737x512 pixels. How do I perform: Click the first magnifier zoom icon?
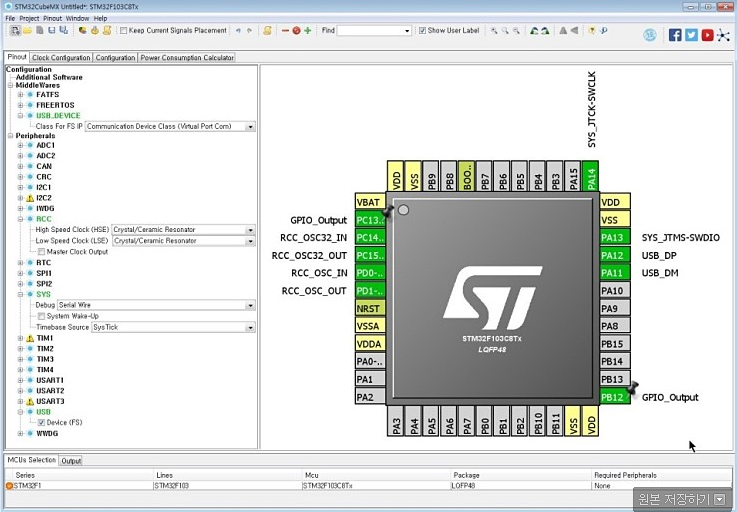(x=494, y=31)
